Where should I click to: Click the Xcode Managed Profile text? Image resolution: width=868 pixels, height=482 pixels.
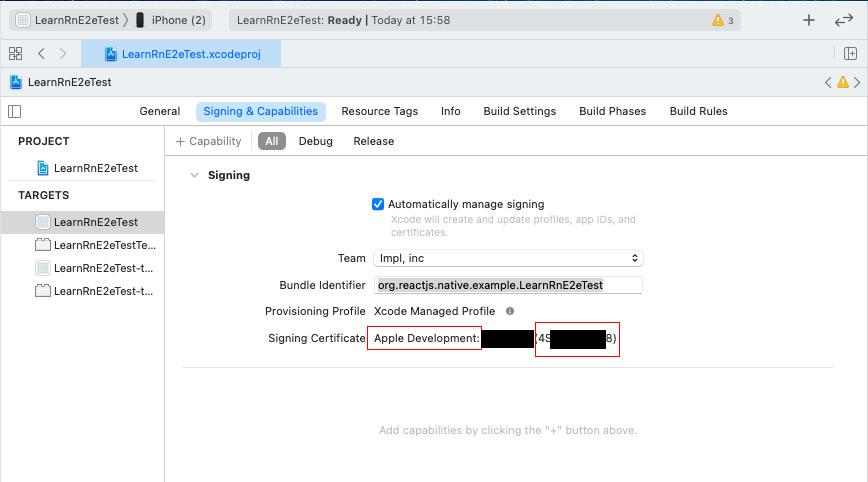tap(435, 311)
